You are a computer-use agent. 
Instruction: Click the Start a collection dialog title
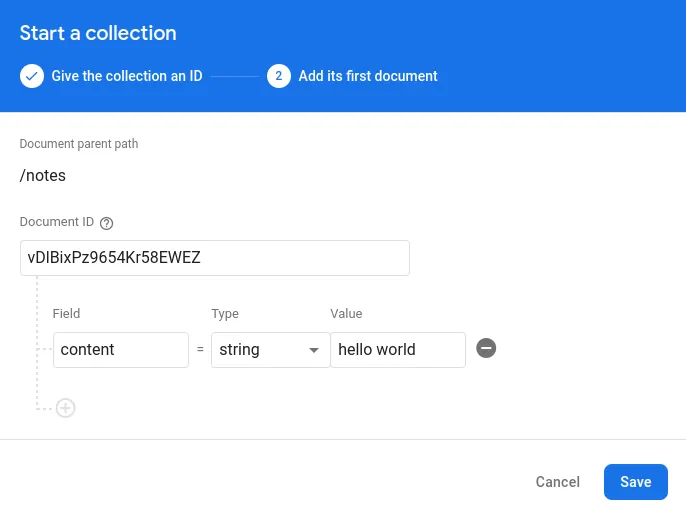[98, 33]
